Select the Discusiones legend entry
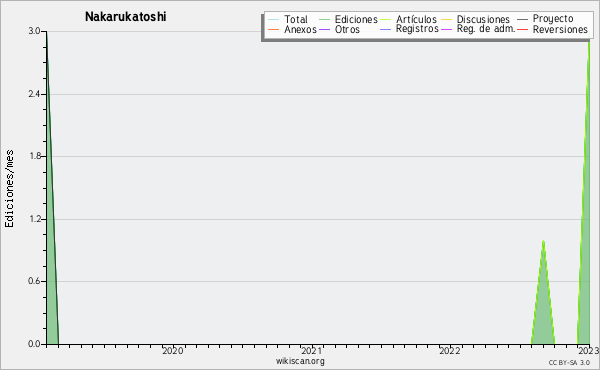Image resolution: width=600 pixels, height=370 pixels. pos(483,19)
